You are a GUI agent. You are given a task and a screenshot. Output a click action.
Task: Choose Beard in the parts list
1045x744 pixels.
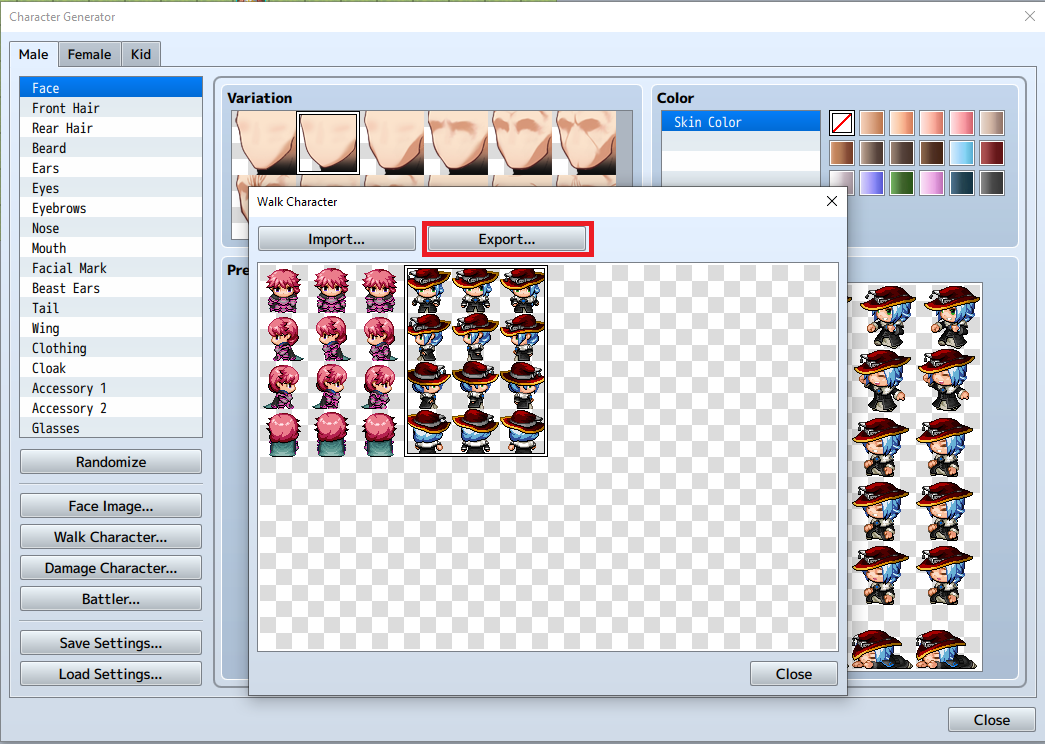pos(111,147)
